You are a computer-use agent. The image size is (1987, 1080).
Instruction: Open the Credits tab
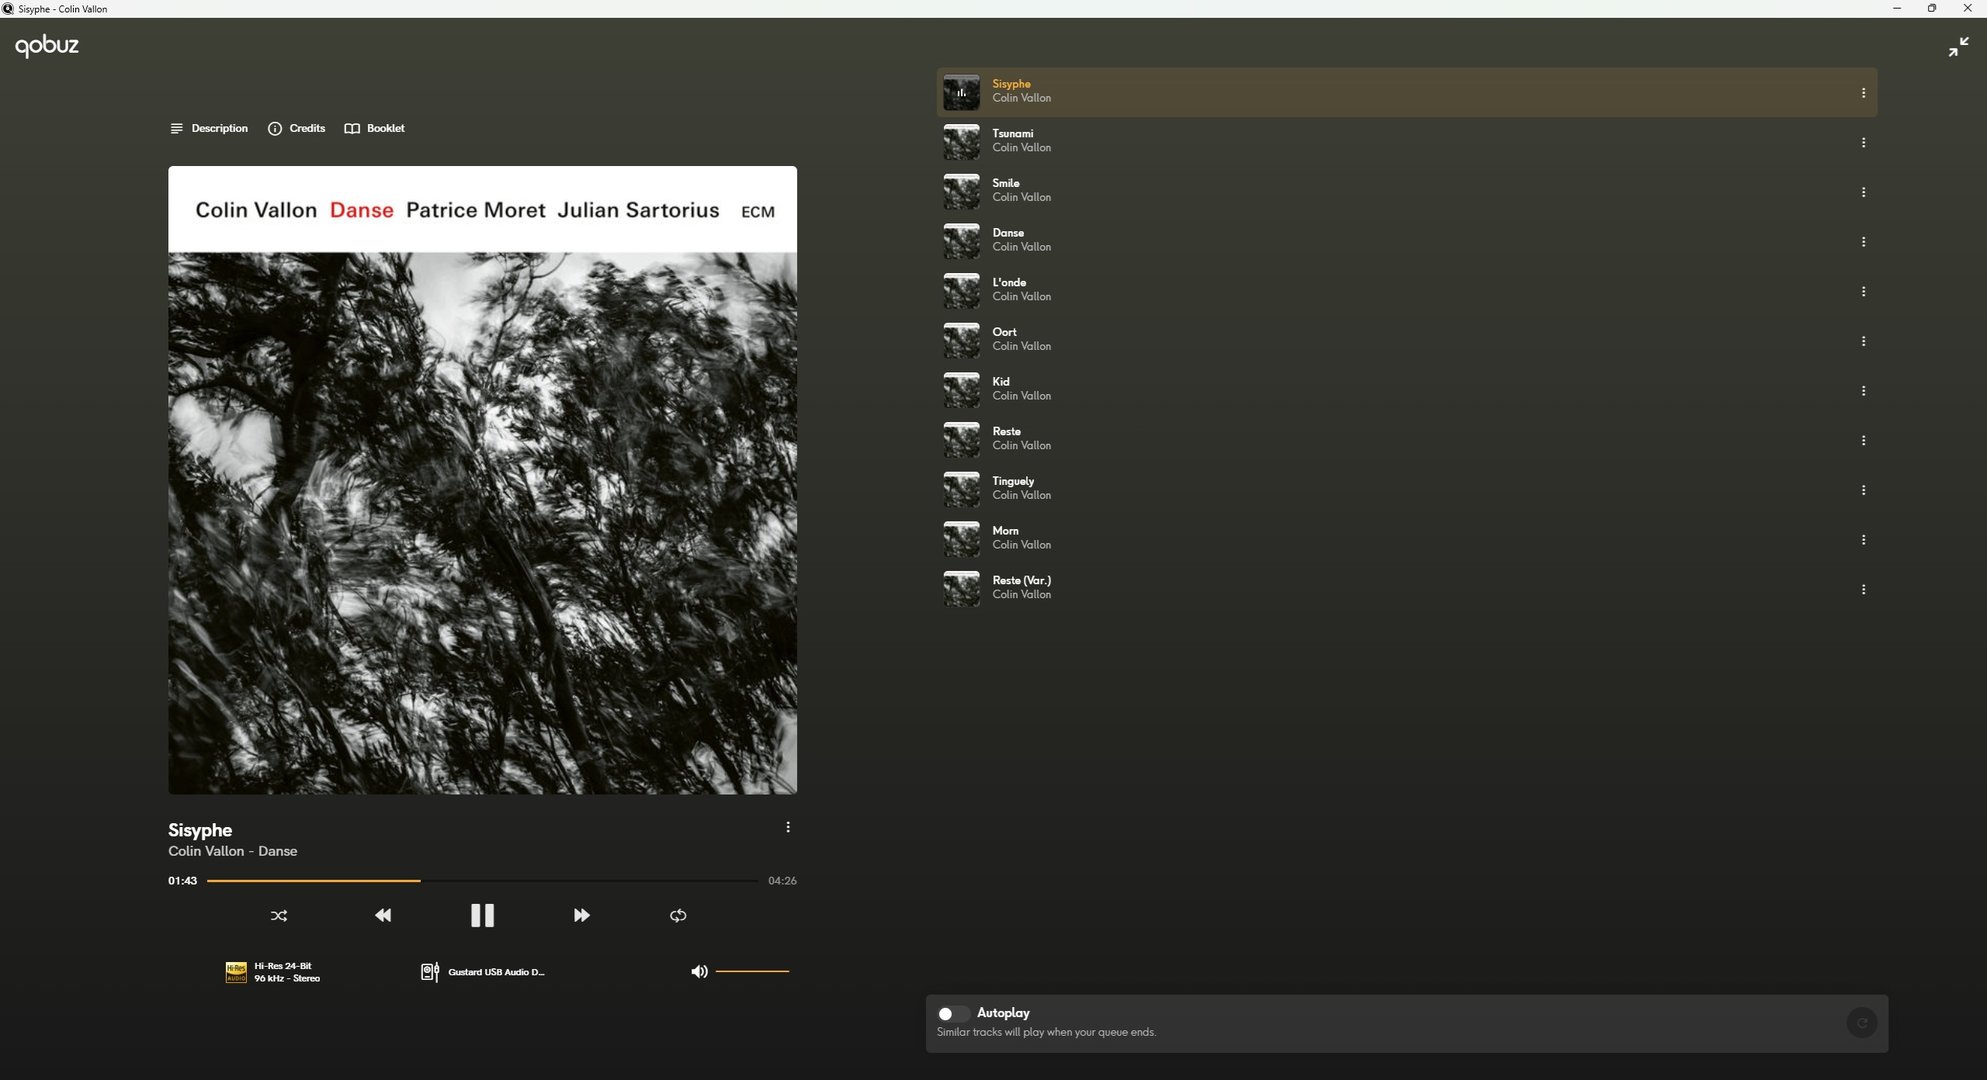click(297, 128)
